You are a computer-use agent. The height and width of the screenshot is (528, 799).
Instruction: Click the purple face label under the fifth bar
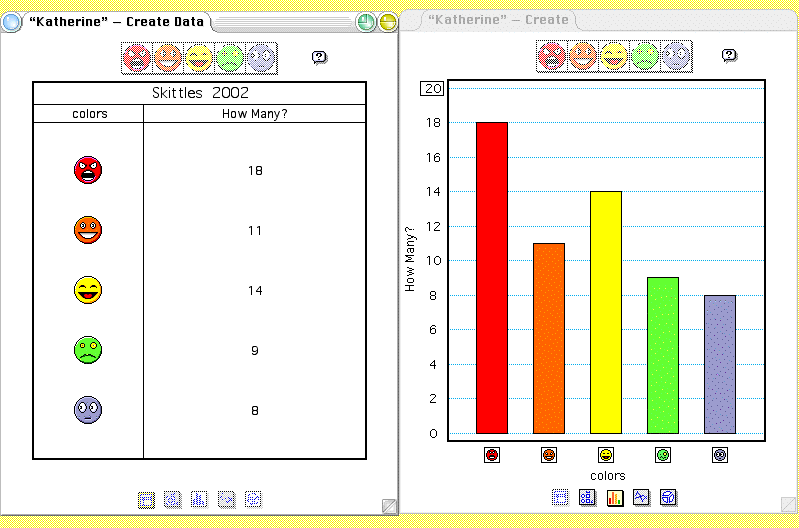pos(720,455)
